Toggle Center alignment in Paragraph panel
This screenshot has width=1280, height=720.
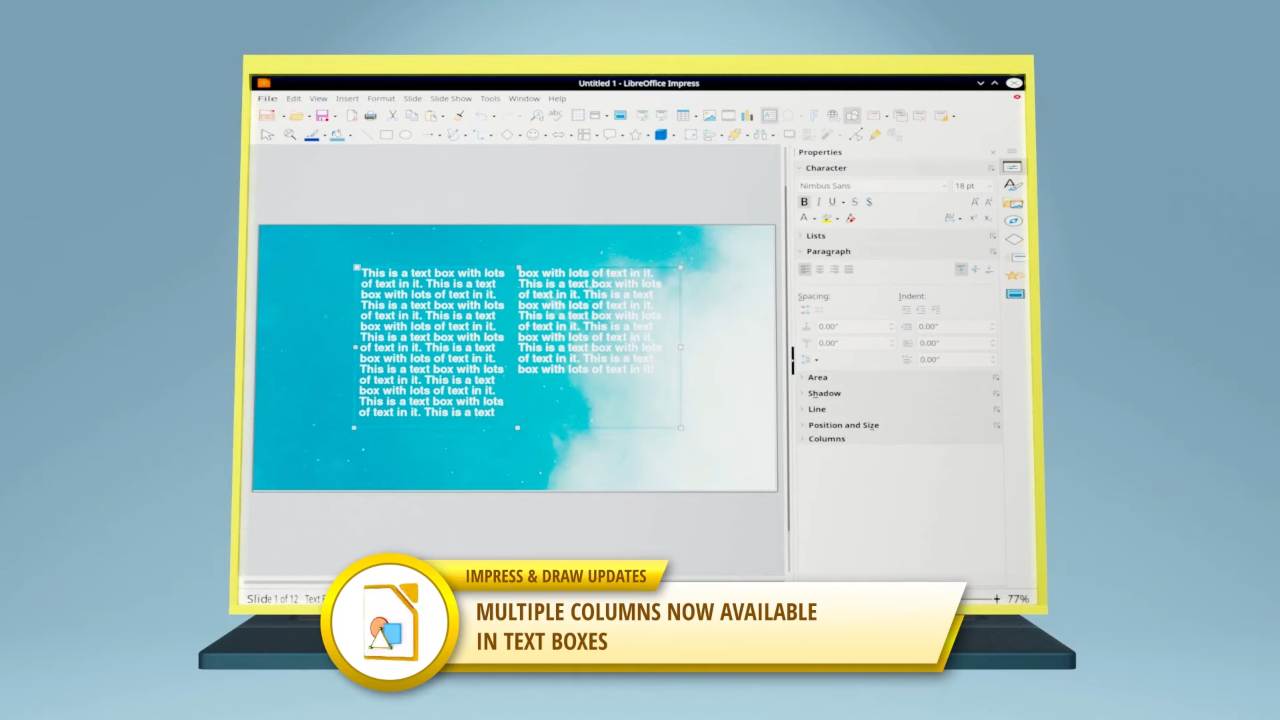820,269
